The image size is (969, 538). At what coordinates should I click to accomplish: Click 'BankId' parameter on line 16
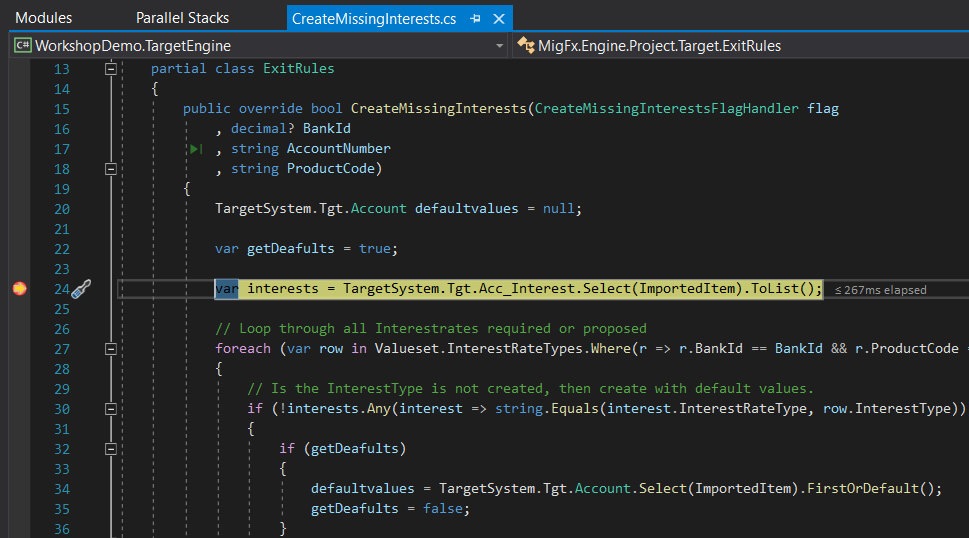326,128
